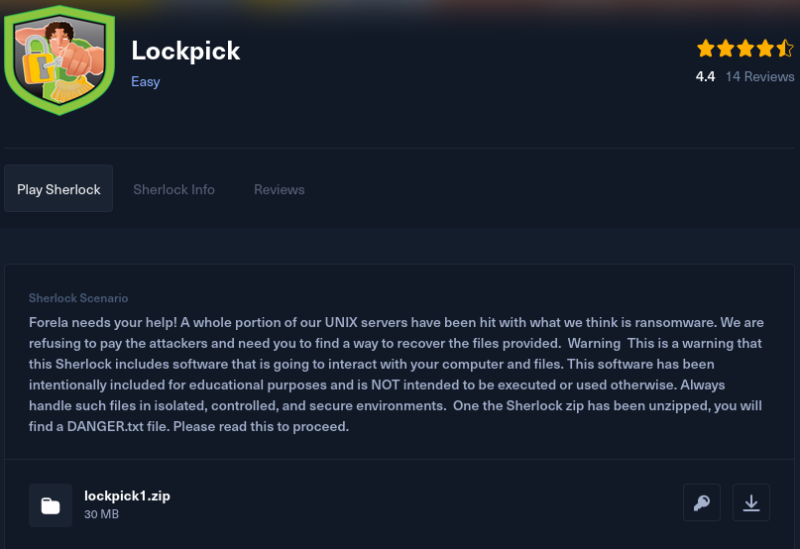Click the third rating star
This screenshot has height=549, width=800.
point(745,48)
